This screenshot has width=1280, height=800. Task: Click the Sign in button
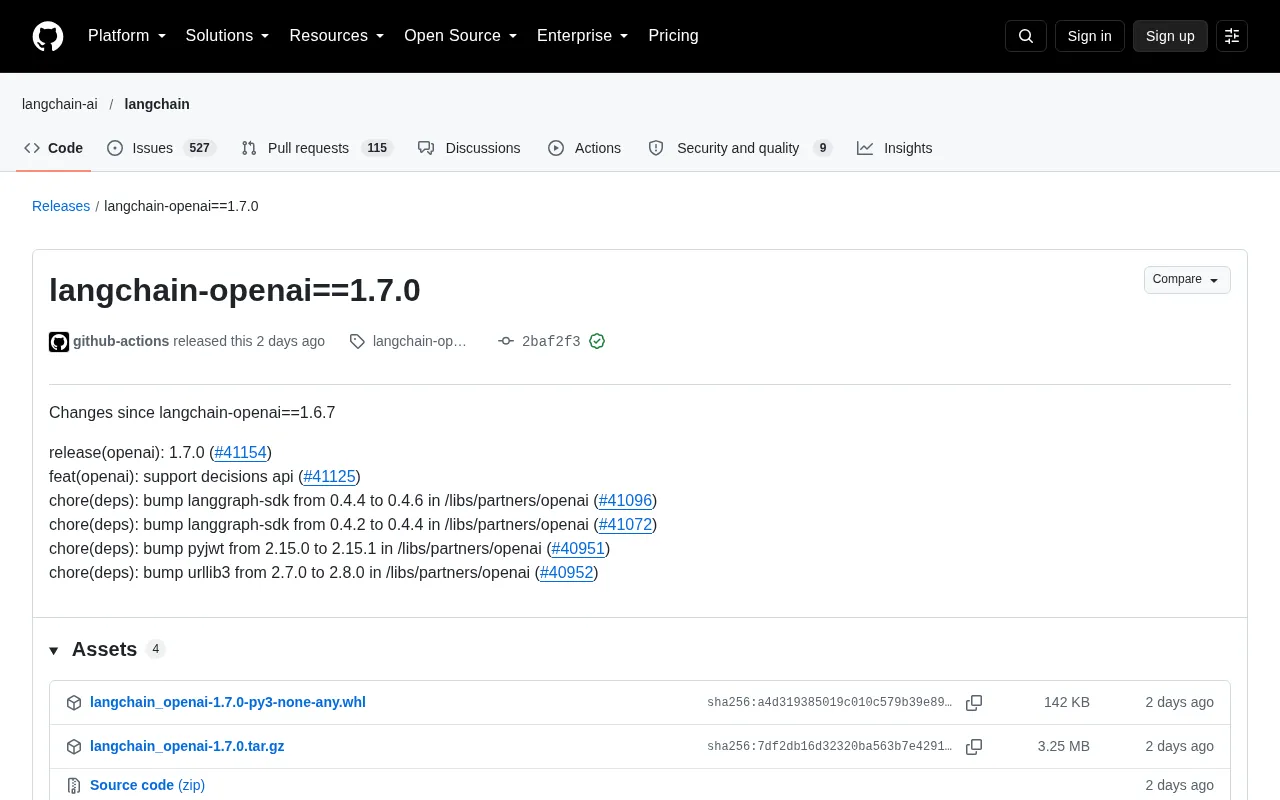click(x=1090, y=36)
